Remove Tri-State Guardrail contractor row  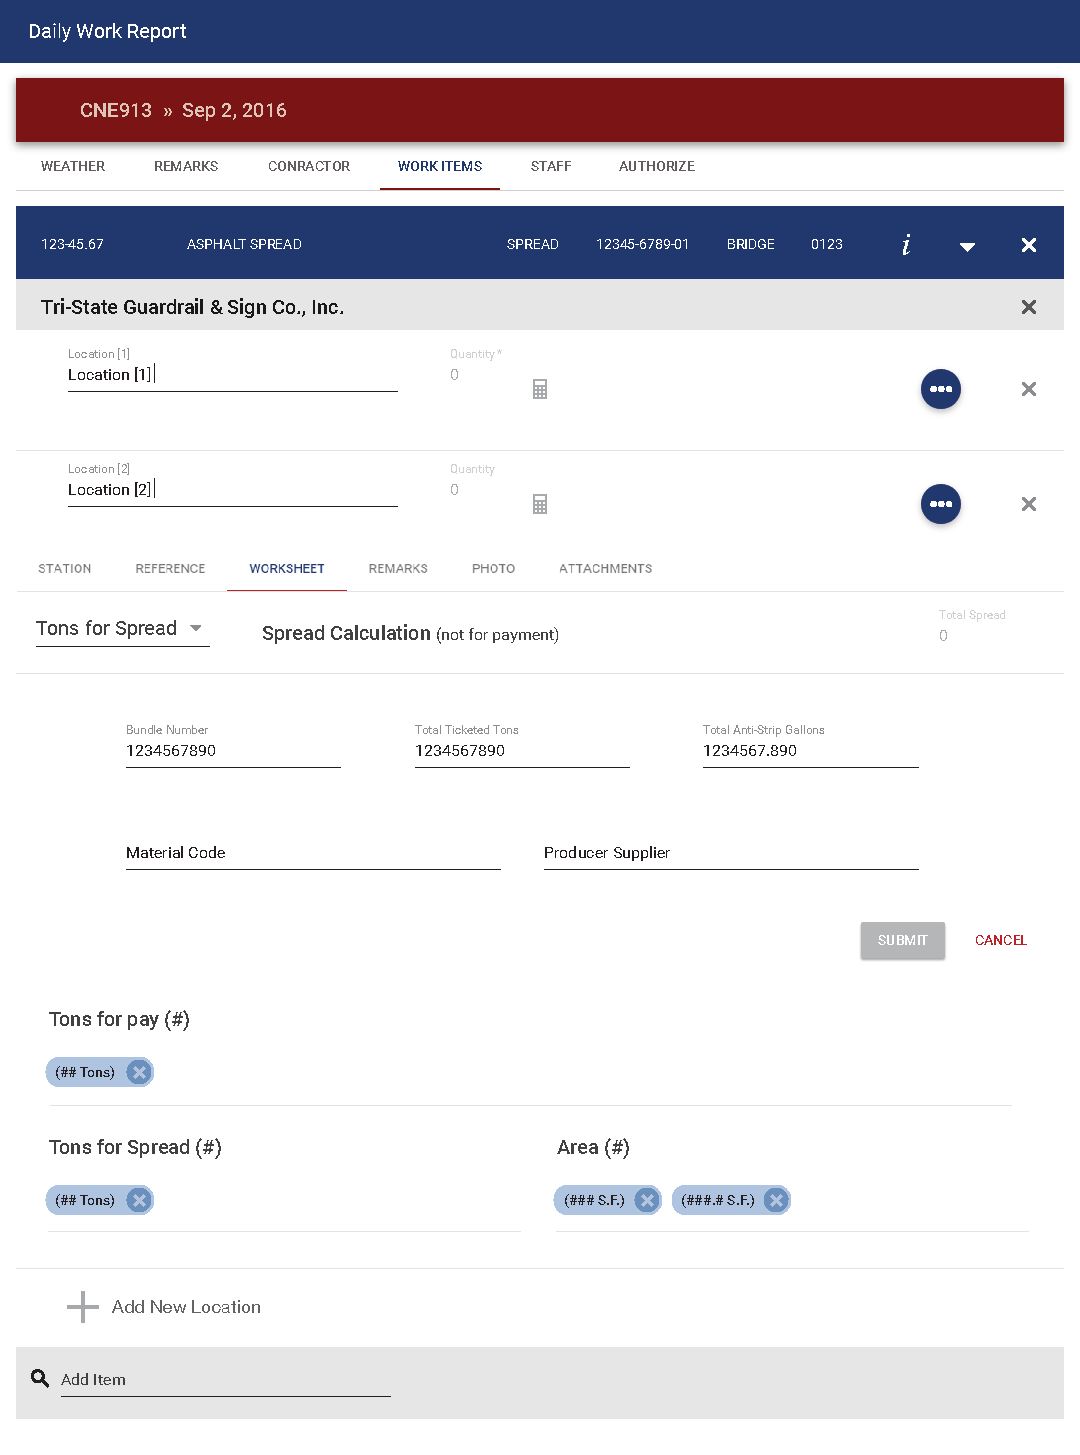point(1028,307)
